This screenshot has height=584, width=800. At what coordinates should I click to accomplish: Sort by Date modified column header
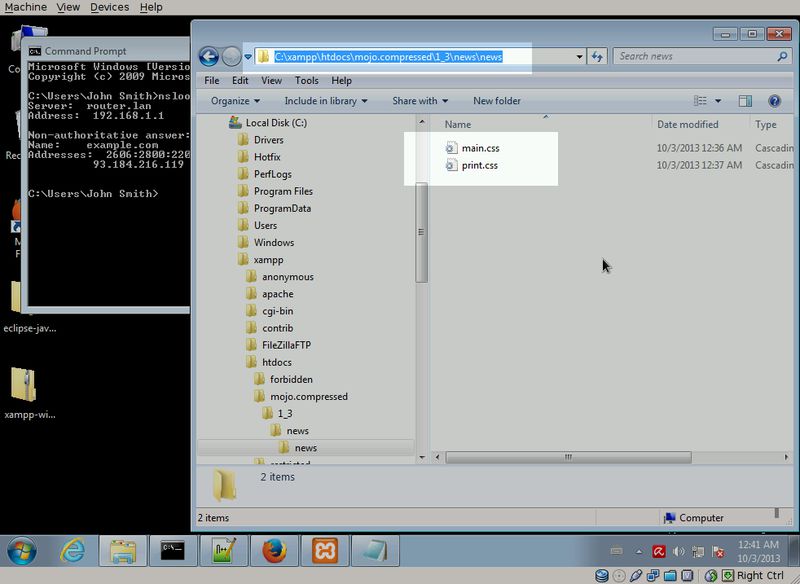687,125
